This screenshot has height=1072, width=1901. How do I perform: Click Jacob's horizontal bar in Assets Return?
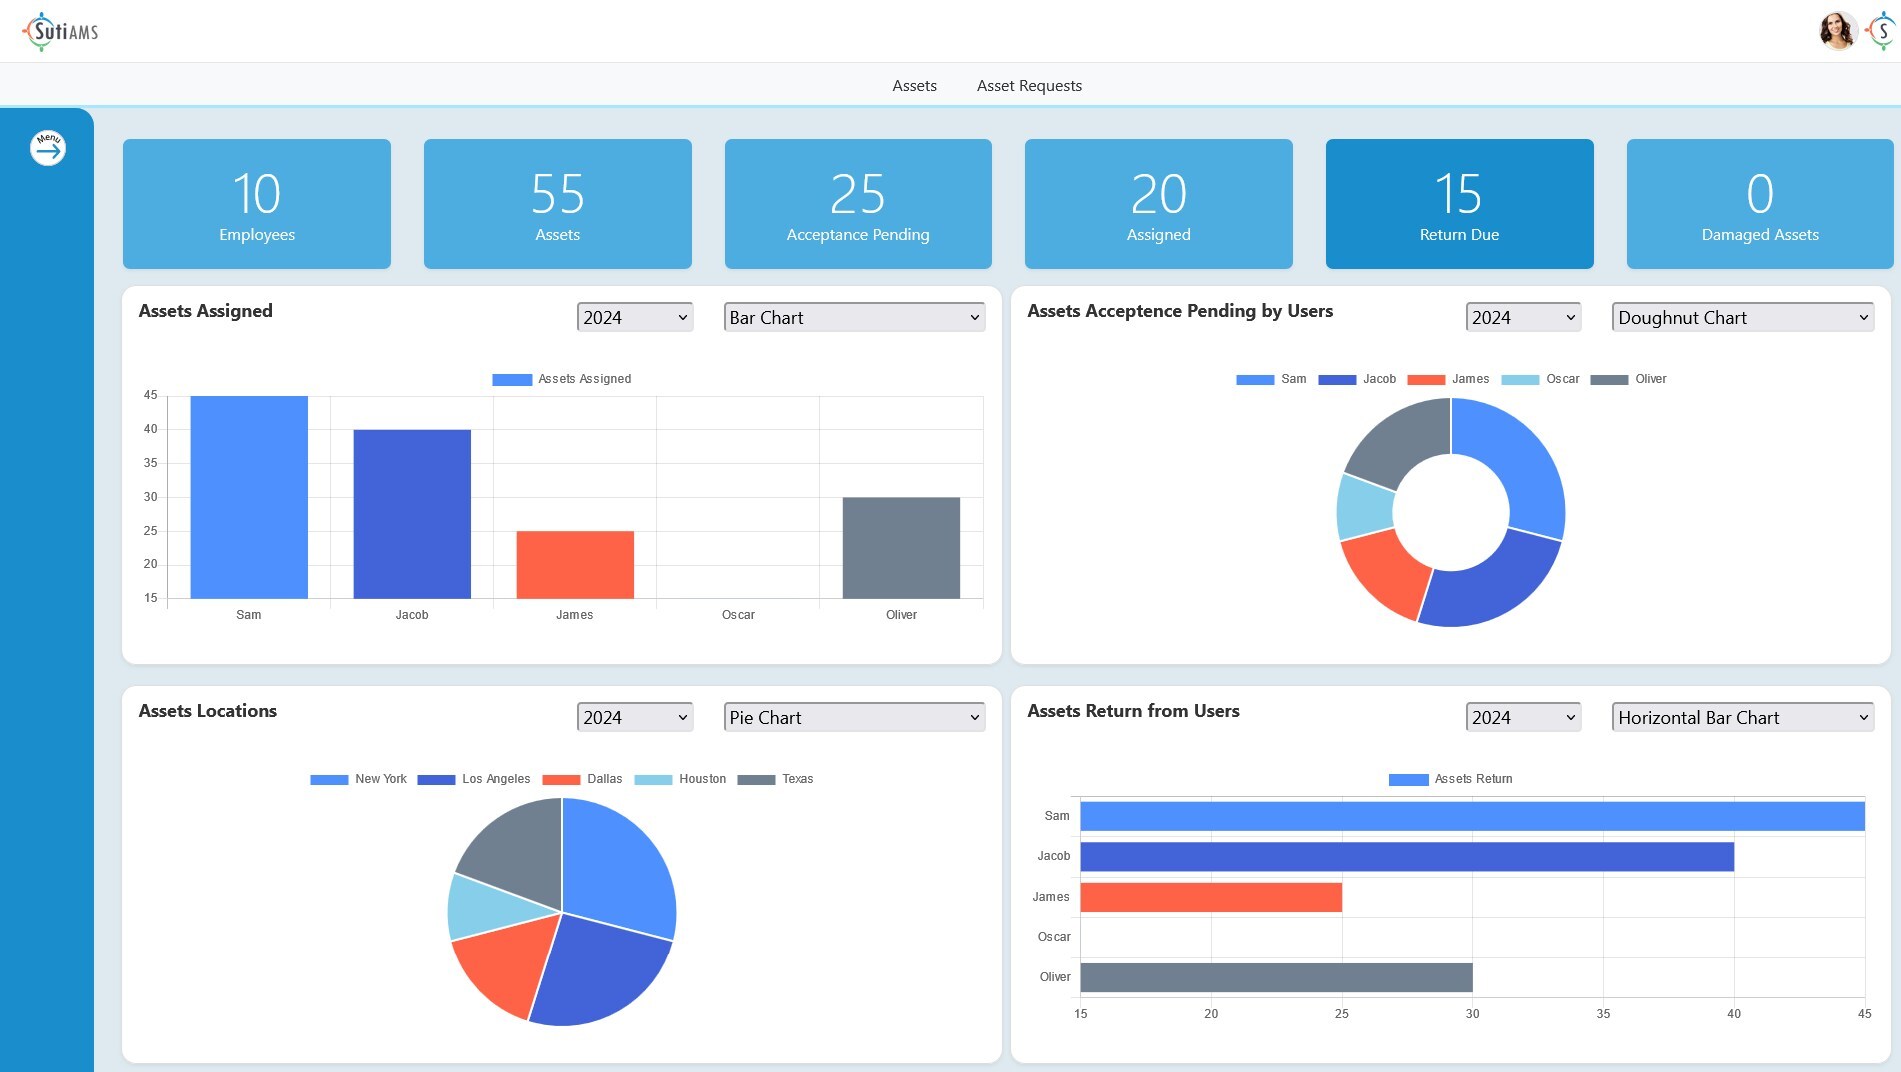click(1407, 857)
